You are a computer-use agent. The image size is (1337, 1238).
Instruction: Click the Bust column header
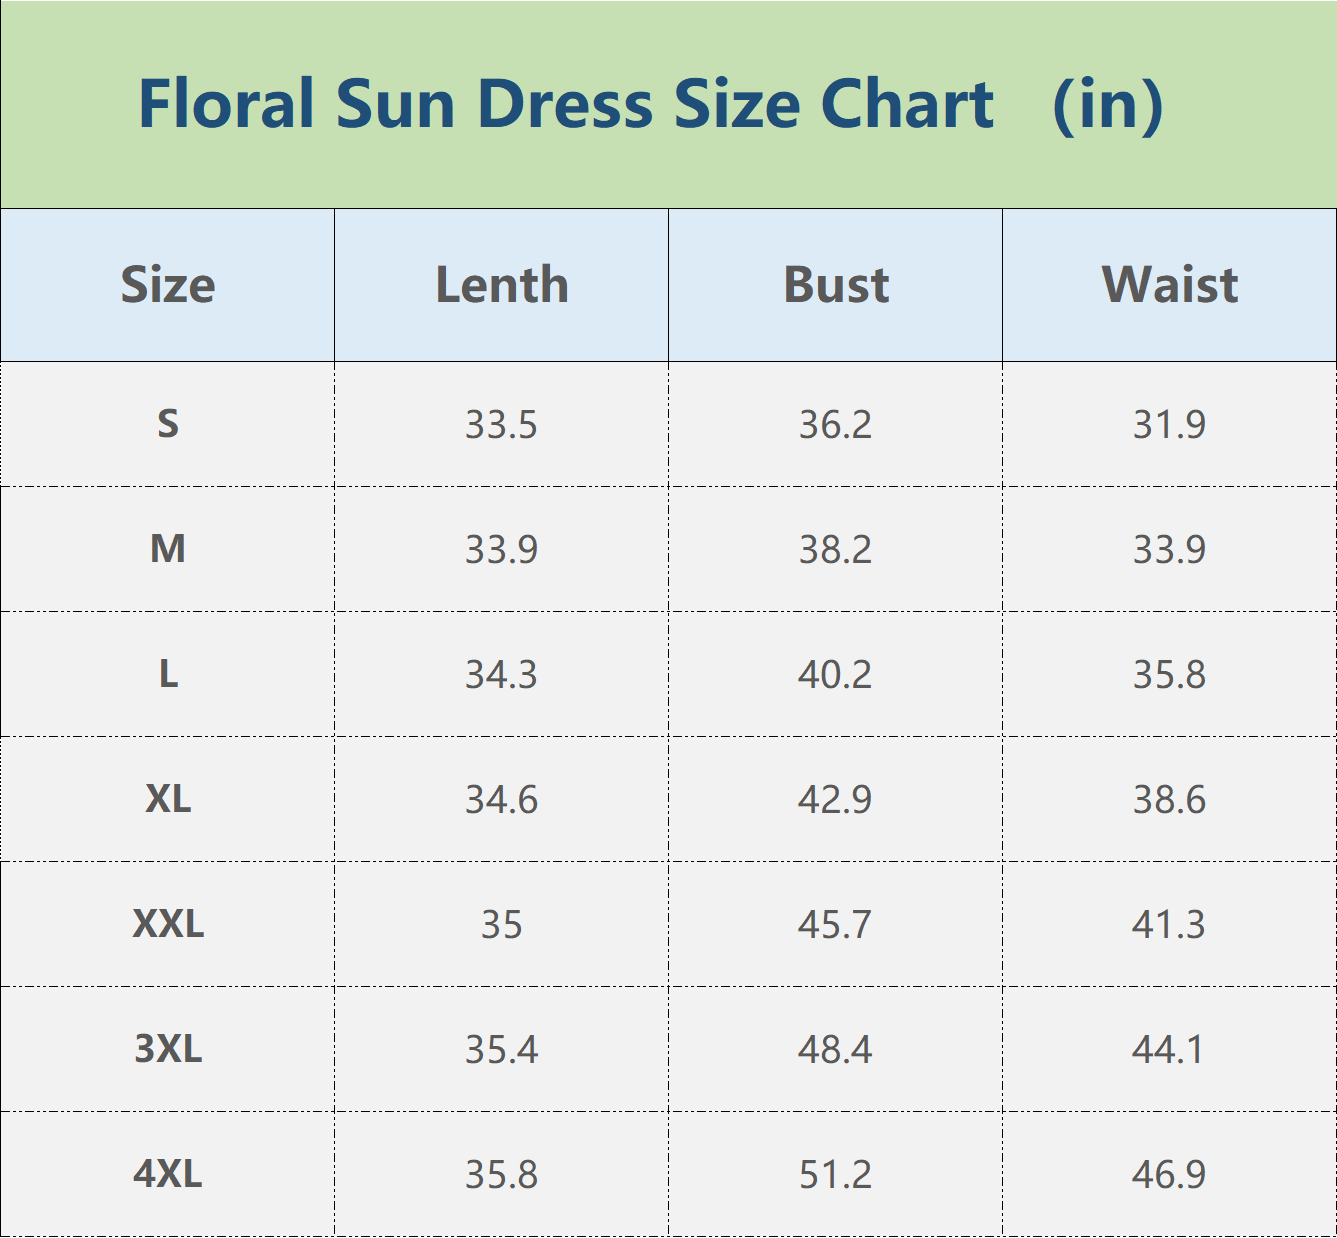836,285
